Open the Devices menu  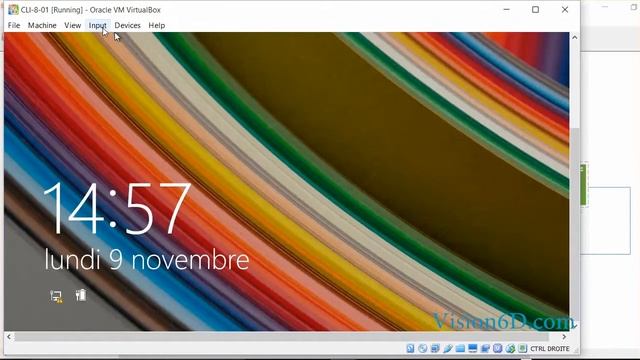click(127, 25)
